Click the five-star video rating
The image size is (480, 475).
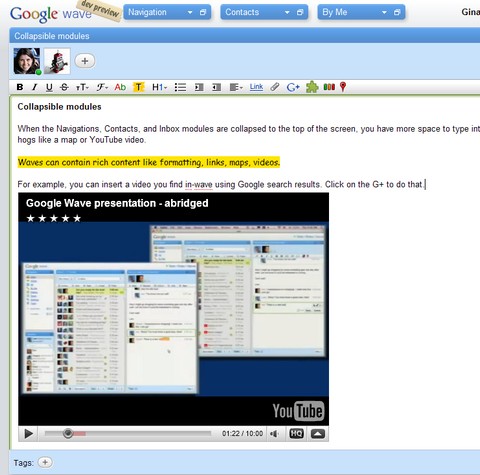point(54,218)
